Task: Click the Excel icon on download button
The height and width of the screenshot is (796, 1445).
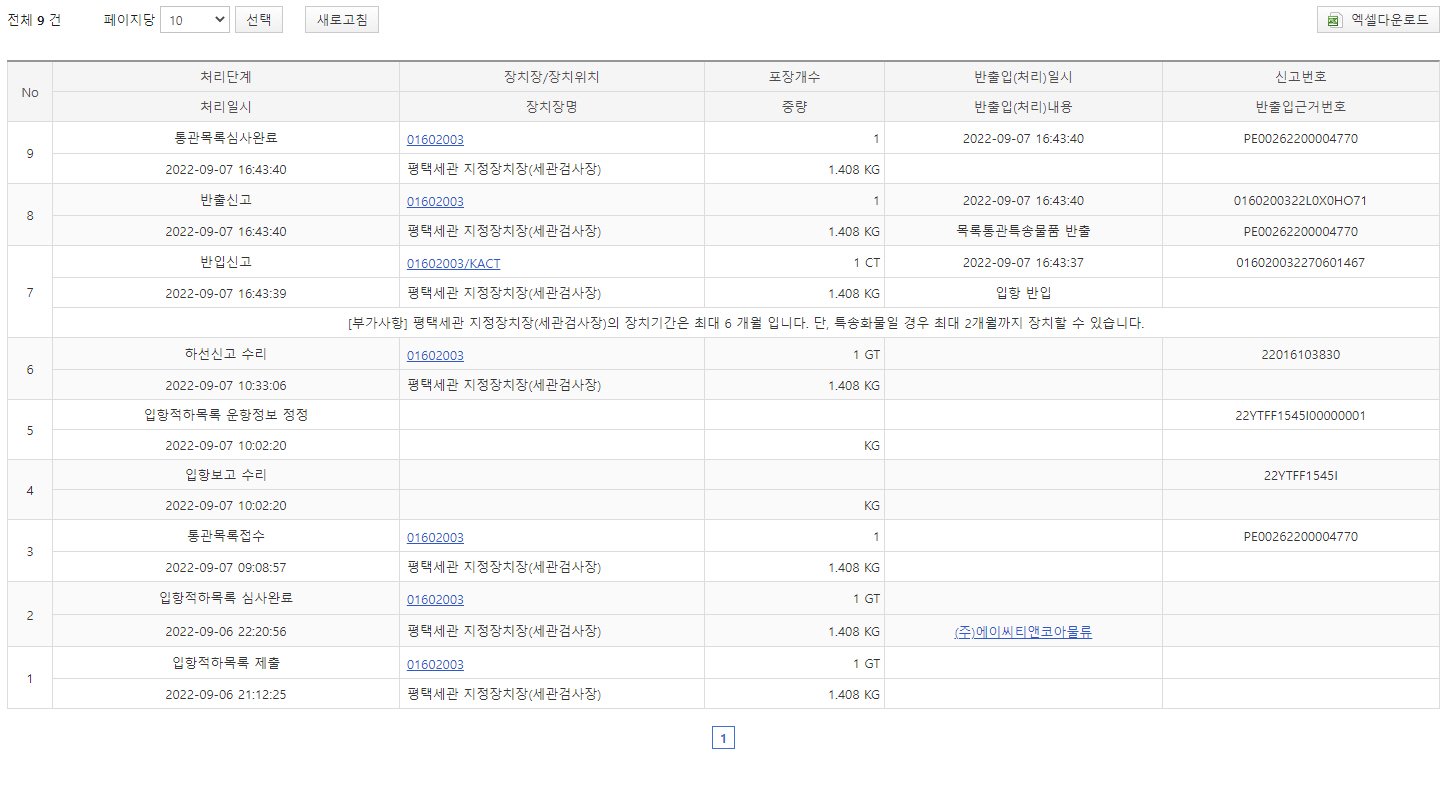Action: click(1333, 20)
